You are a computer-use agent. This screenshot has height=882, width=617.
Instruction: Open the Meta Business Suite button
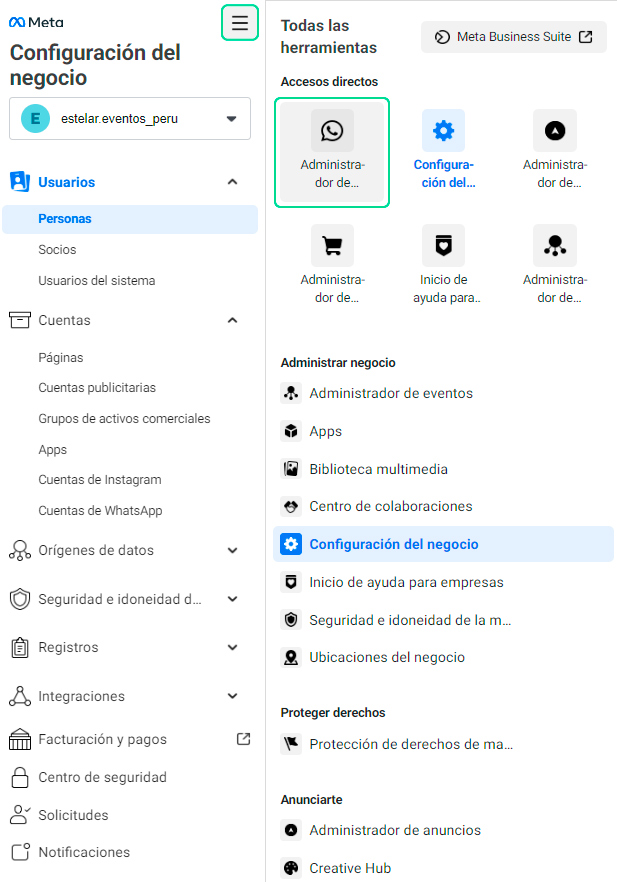point(514,37)
